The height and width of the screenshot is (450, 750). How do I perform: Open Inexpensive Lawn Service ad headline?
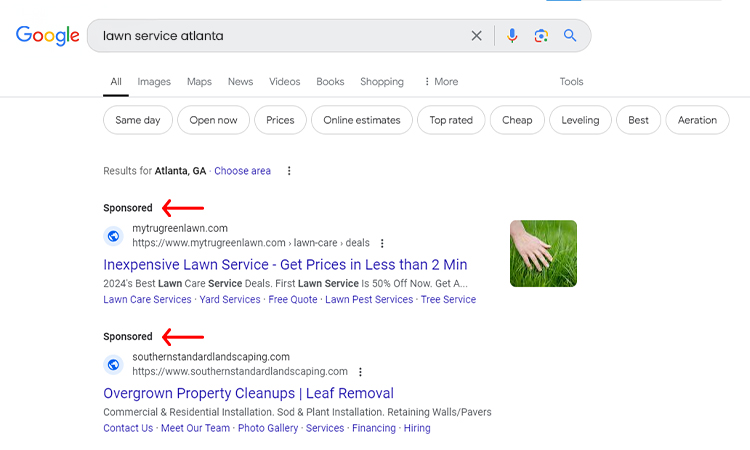285,265
